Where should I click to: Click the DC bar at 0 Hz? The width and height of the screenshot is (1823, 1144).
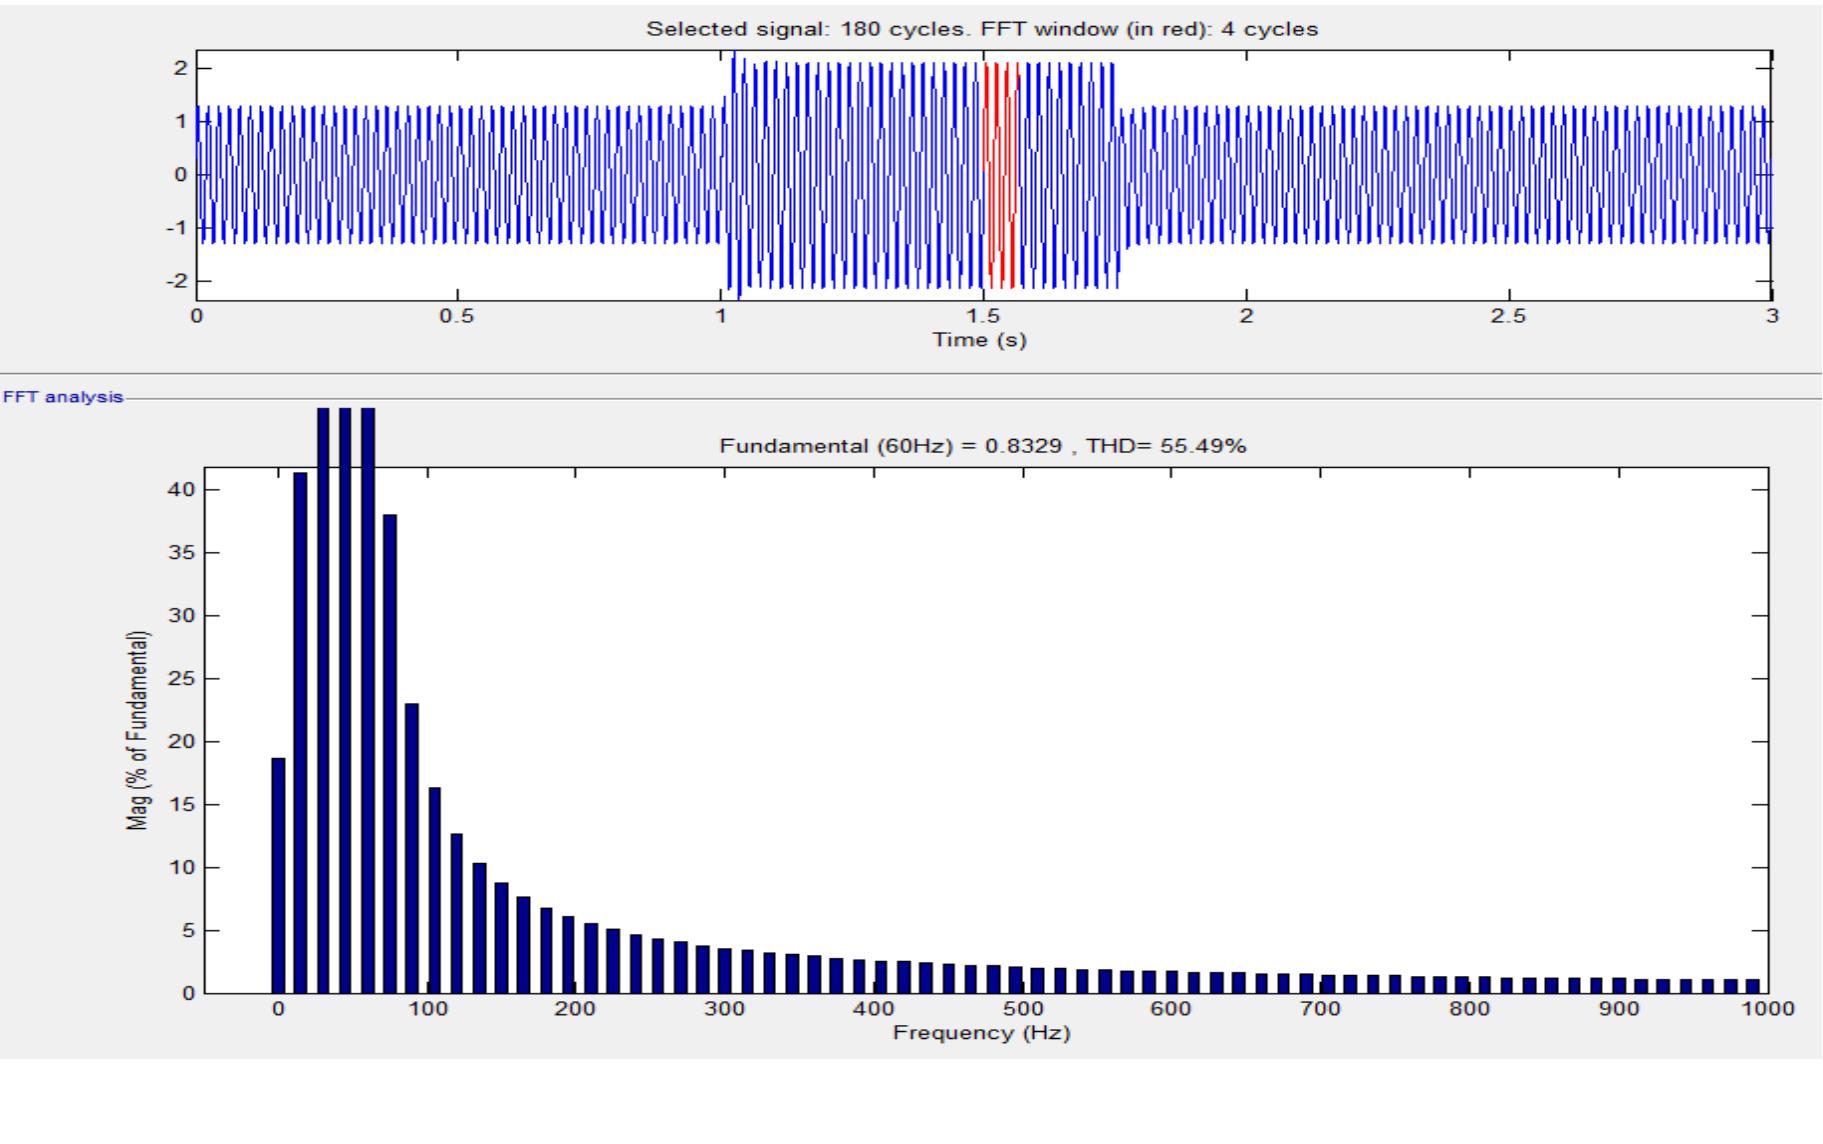pyautogui.click(x=278, y=875)
